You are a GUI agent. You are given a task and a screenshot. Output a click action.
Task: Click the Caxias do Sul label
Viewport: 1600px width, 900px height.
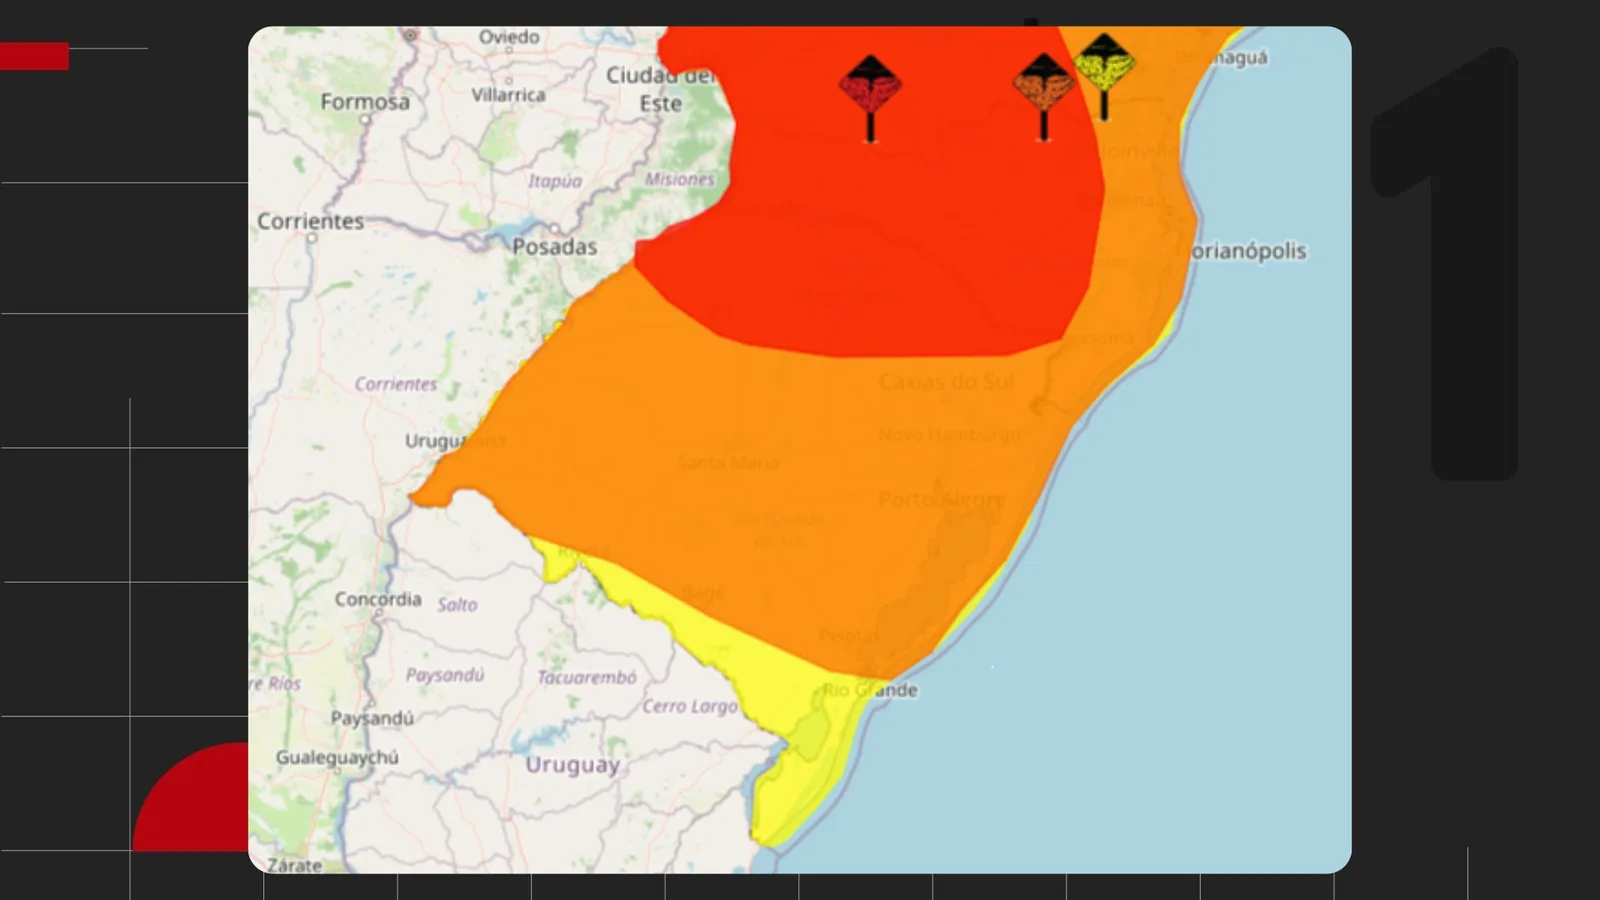(946, 381)
